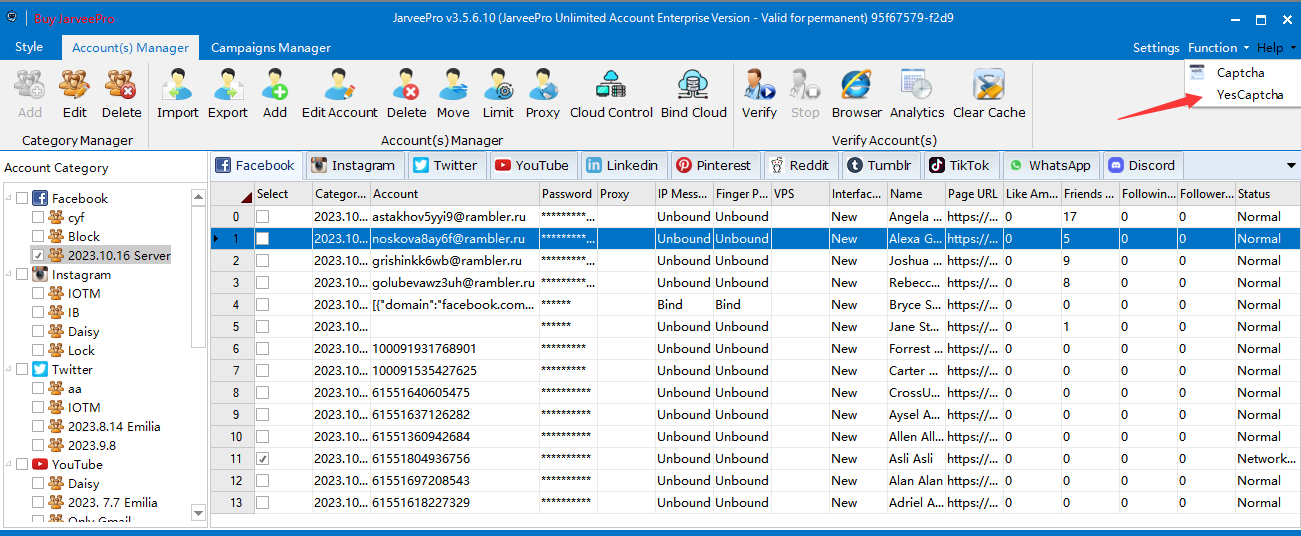The image size is (1301, 536).
Task: Switch to the Instagram platform tab
Action: click(353, 165)
